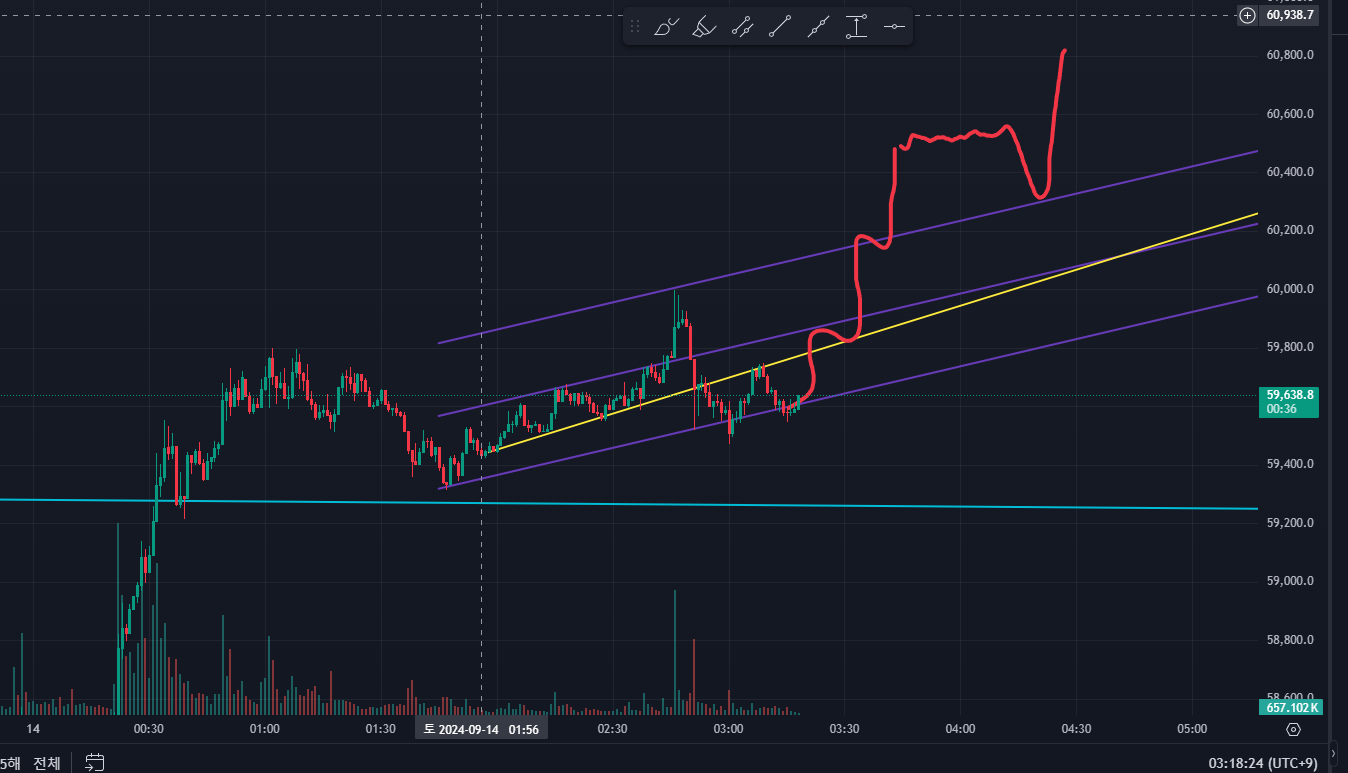Select the Extended Line tool
Viewport: 1348px width, 773px height.
click(x=818, y=27)
